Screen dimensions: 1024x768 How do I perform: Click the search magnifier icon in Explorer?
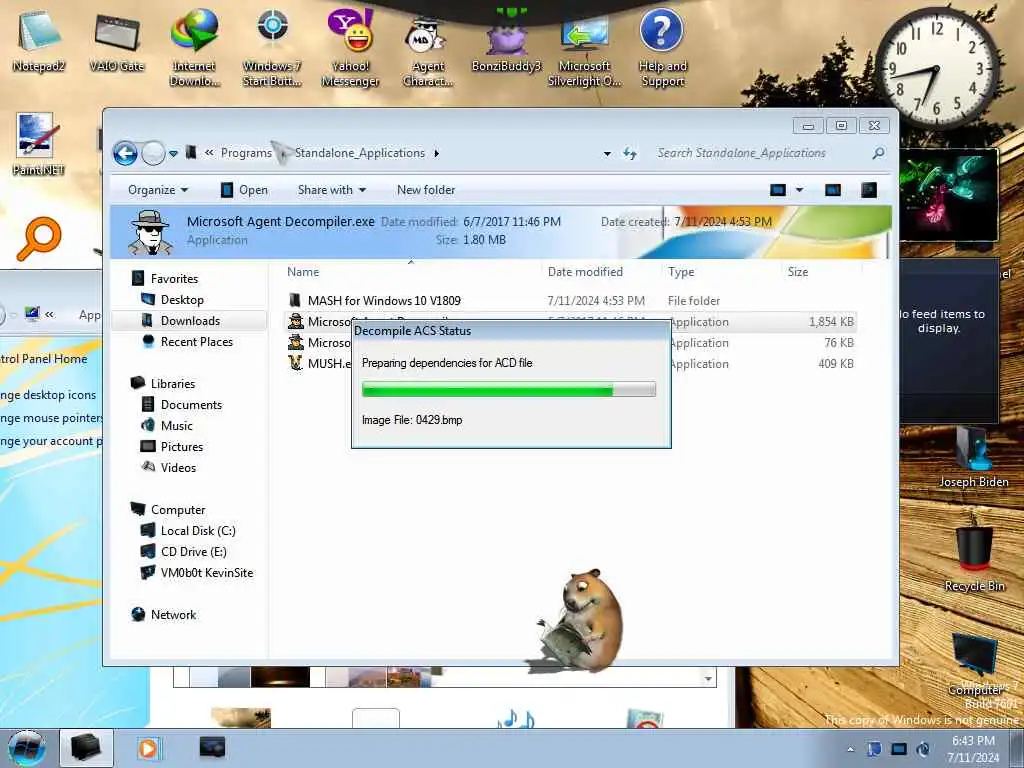[878, 153]
